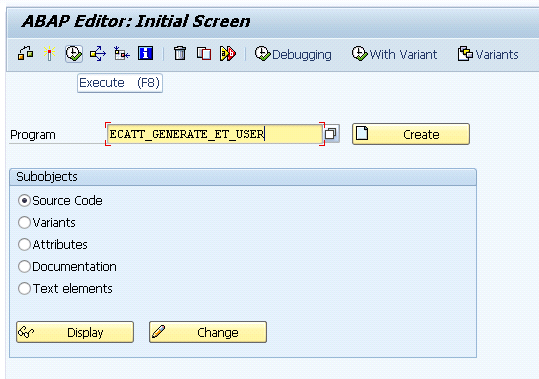The width and height of the screenshot is (539, 379).
Task: Click the Display/Change toggle toolbar icon
Action: 26,54
